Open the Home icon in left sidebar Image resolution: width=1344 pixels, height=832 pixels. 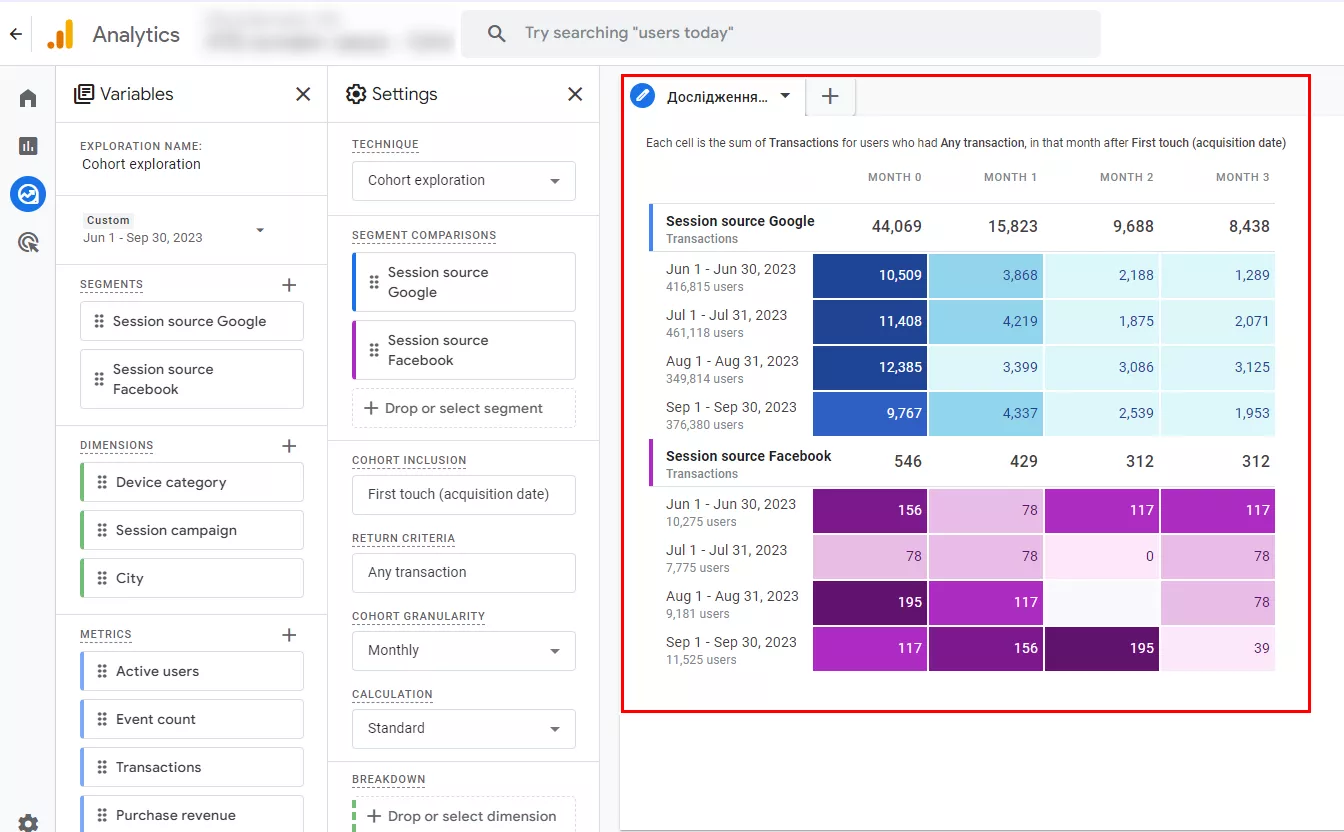coord(28,98)
